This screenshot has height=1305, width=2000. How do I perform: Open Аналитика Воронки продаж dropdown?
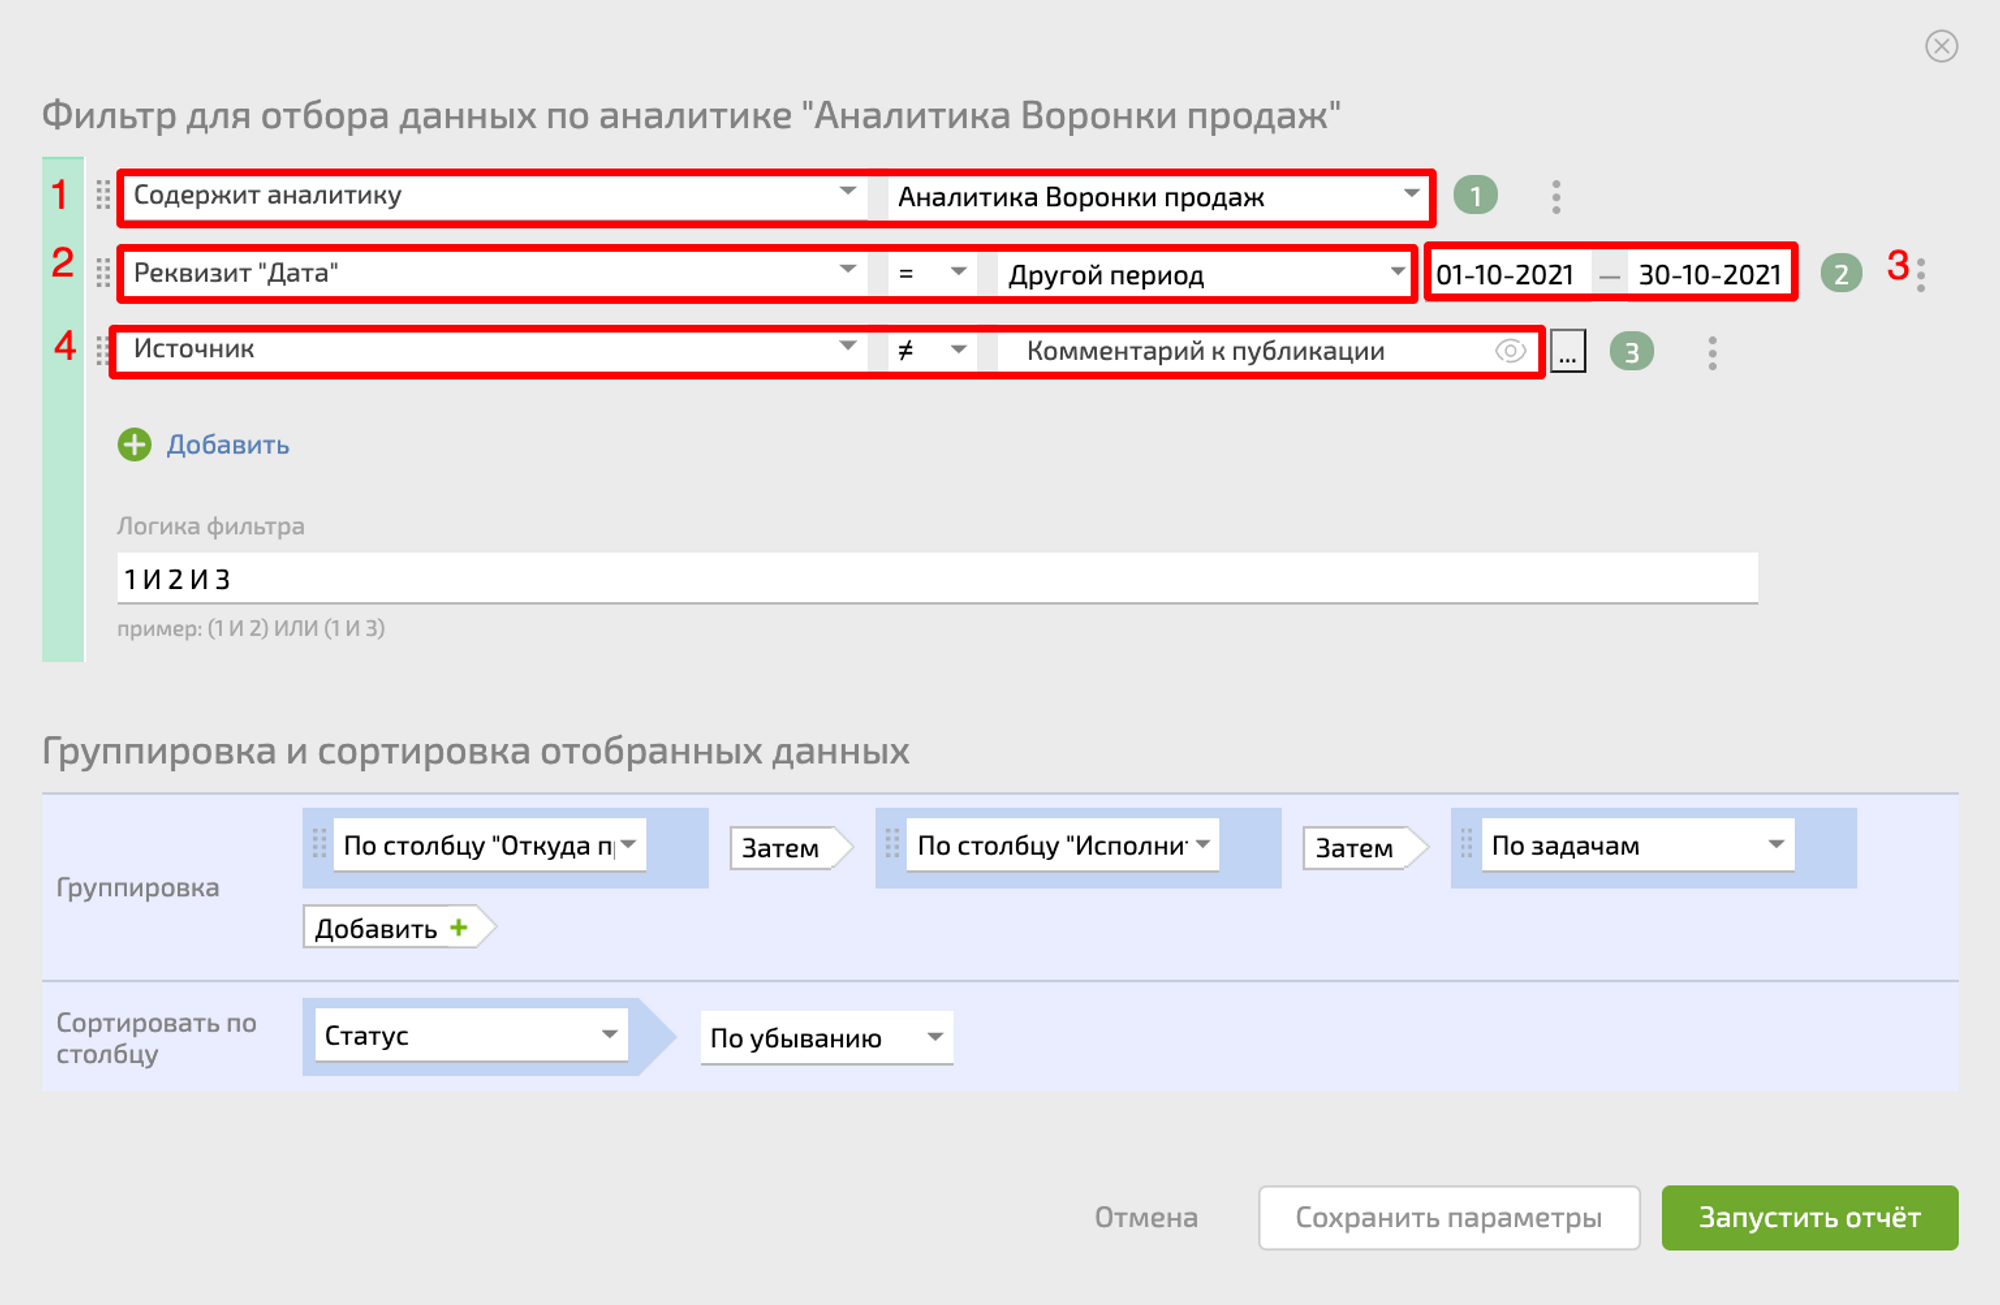1157,197
